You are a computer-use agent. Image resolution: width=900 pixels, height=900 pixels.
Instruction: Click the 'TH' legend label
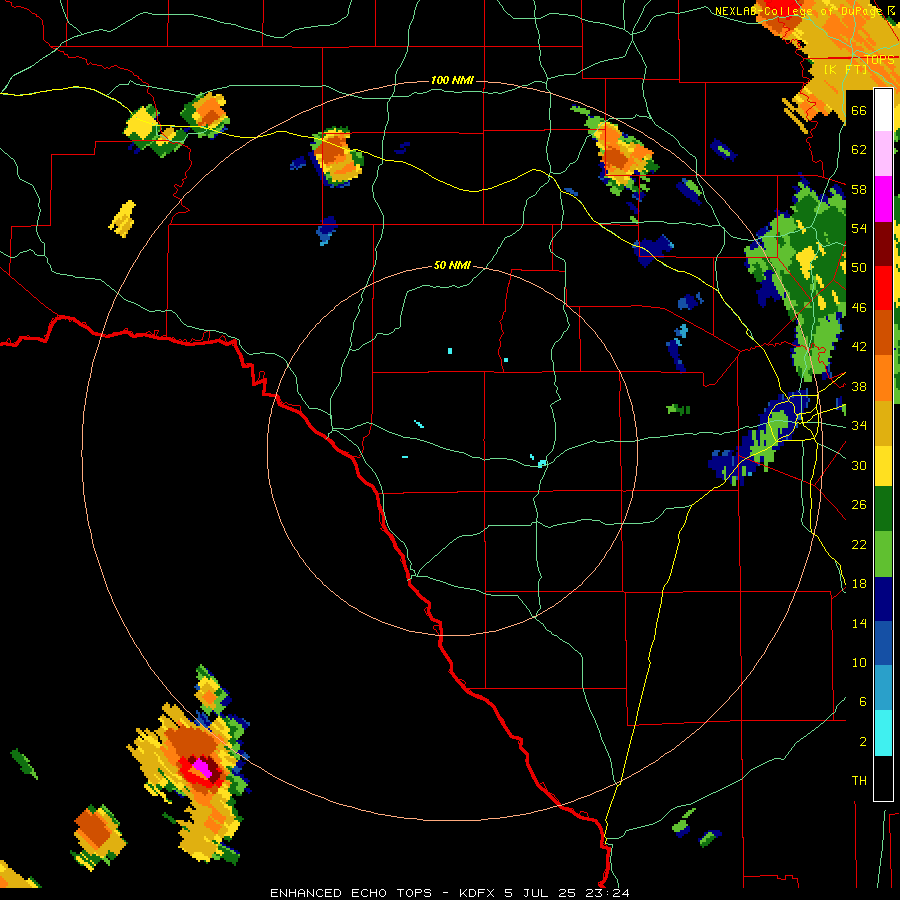click(859, 781)
